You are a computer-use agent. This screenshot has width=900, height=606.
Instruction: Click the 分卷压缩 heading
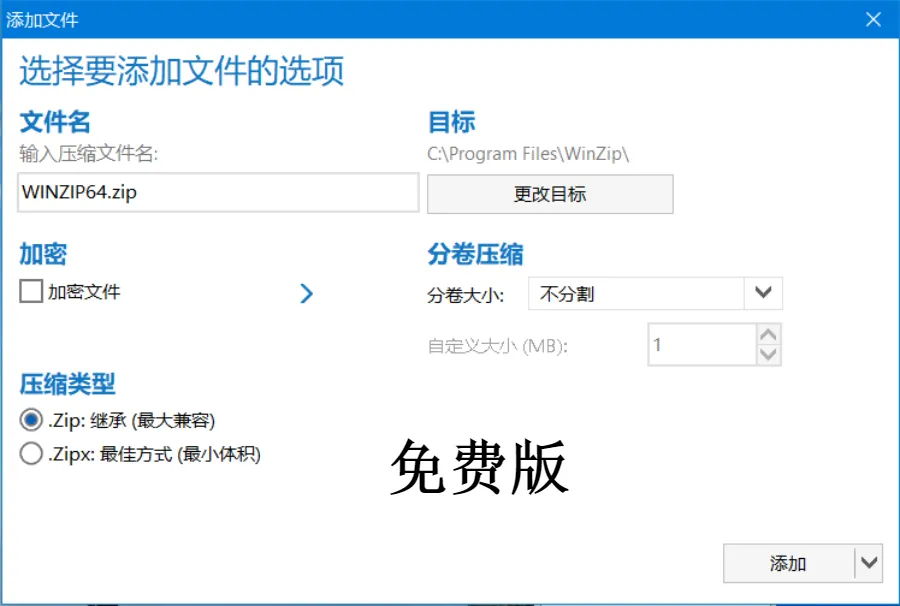point(475,254)
